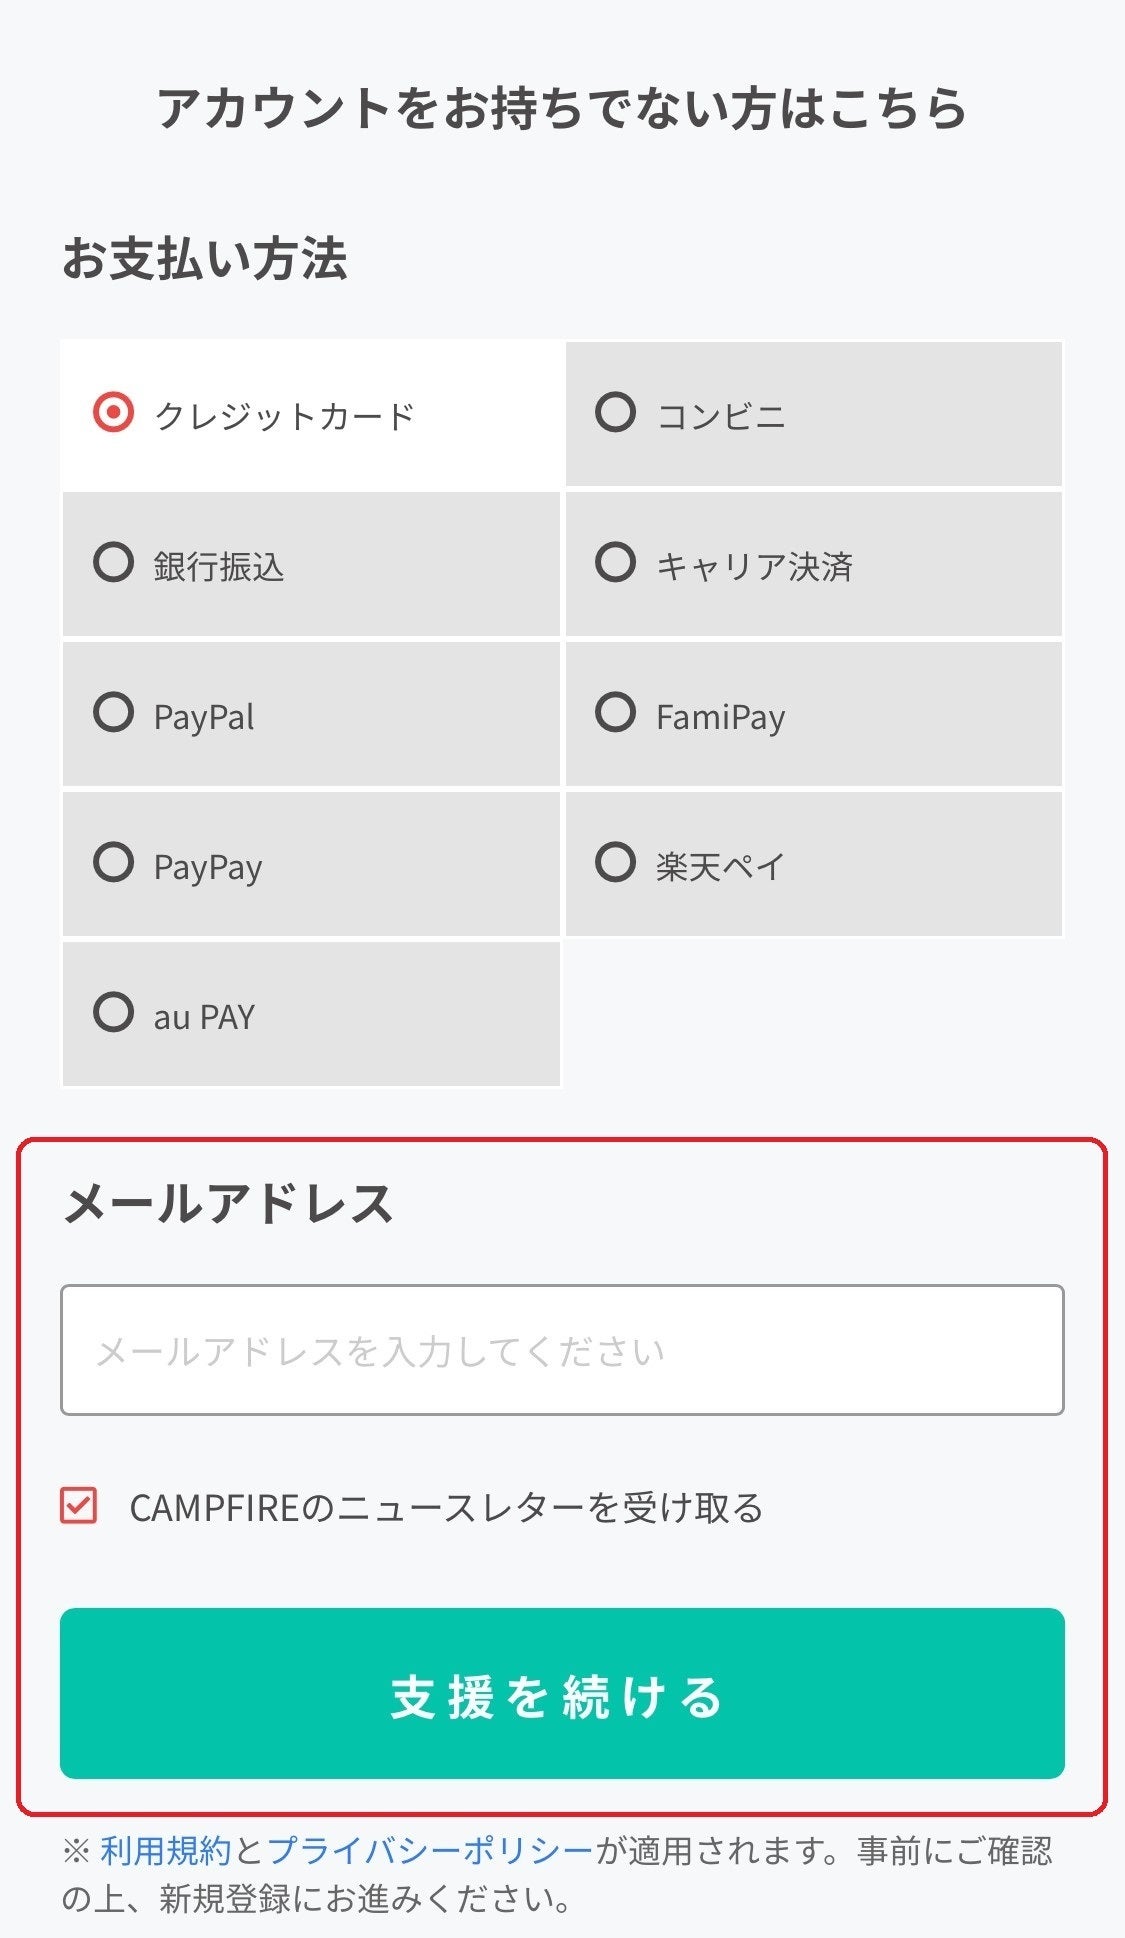Screen dimensions: 1125x1938
Task: Select the クレジットカード radio button
Action: point(113,412)
